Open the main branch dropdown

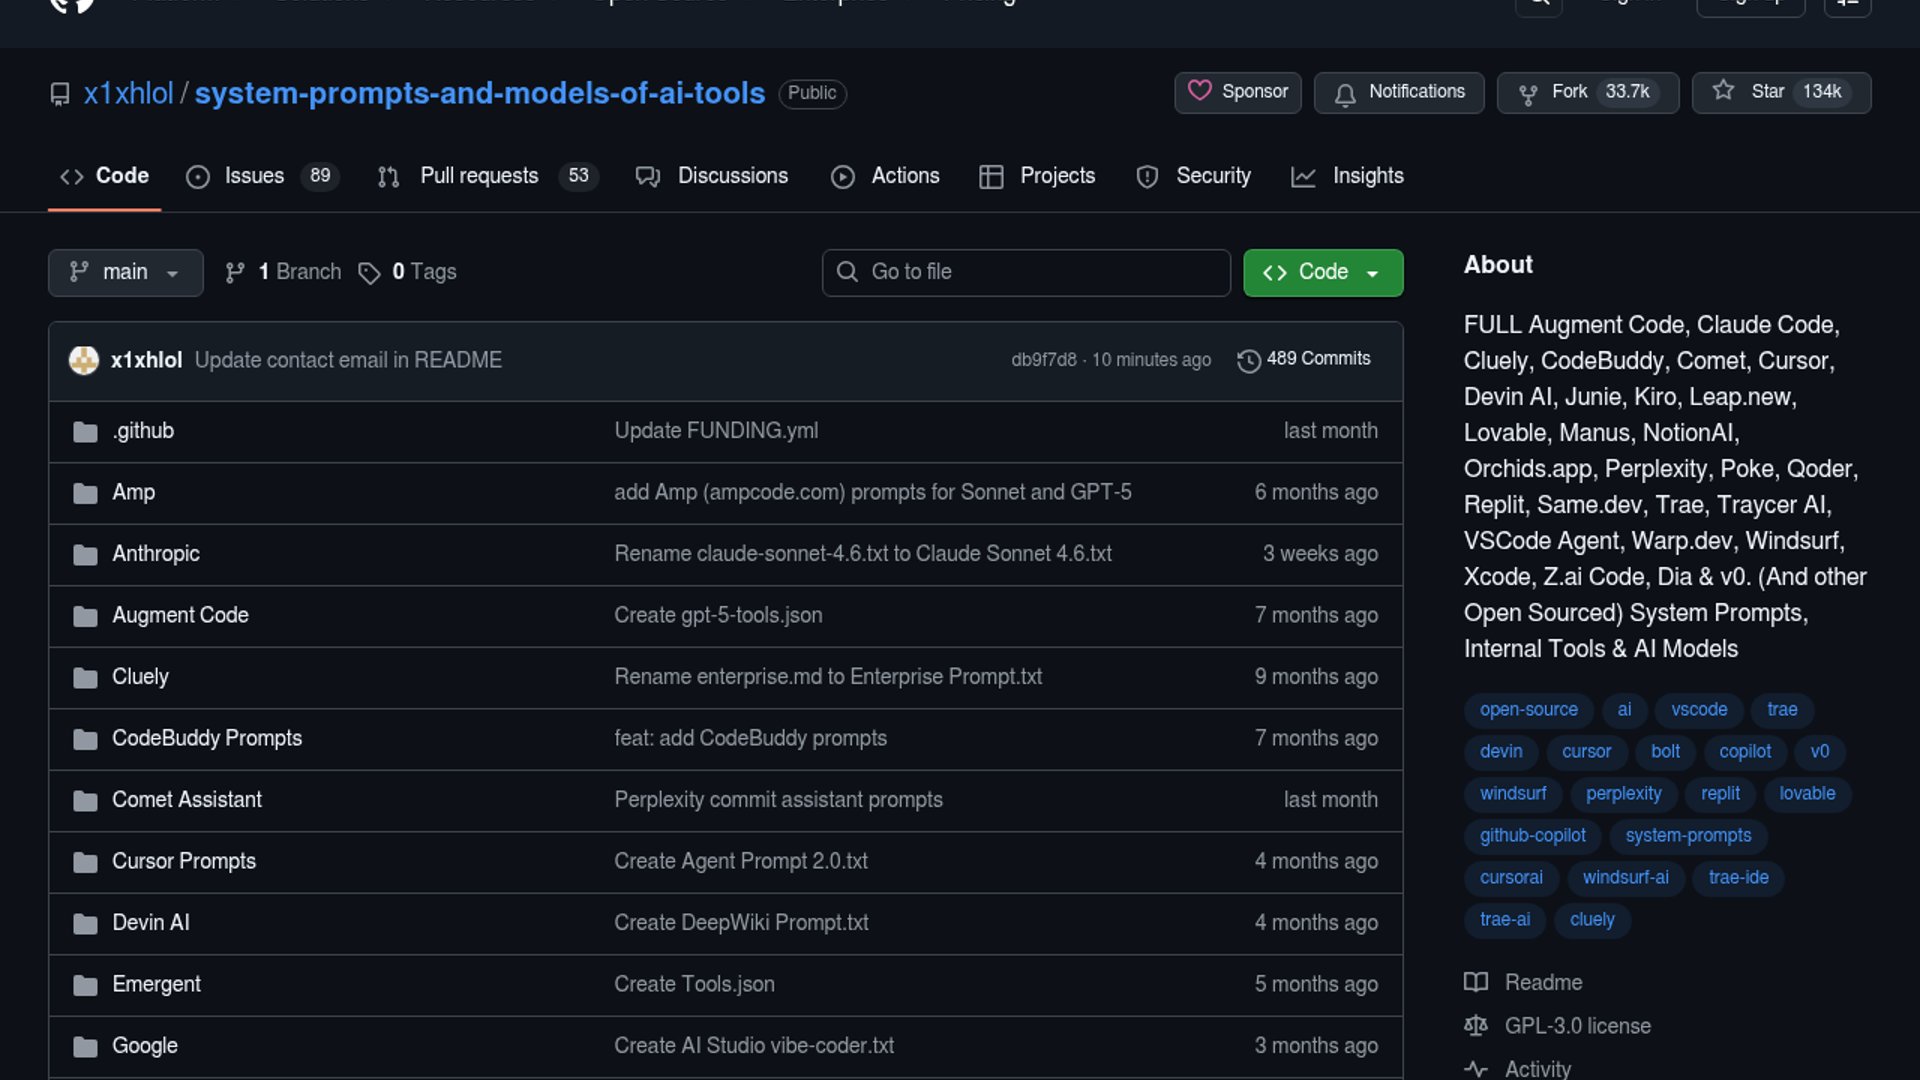pos(125,272)
